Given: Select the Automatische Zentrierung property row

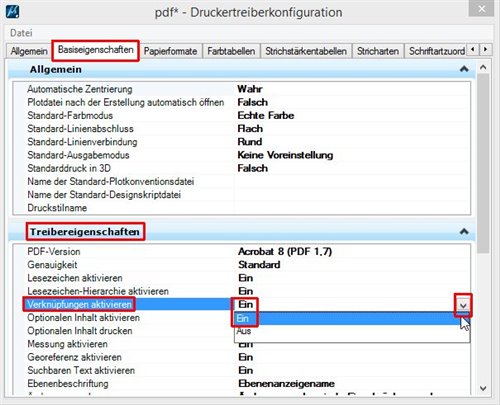Looking at the screenshot, I should 242,89.
